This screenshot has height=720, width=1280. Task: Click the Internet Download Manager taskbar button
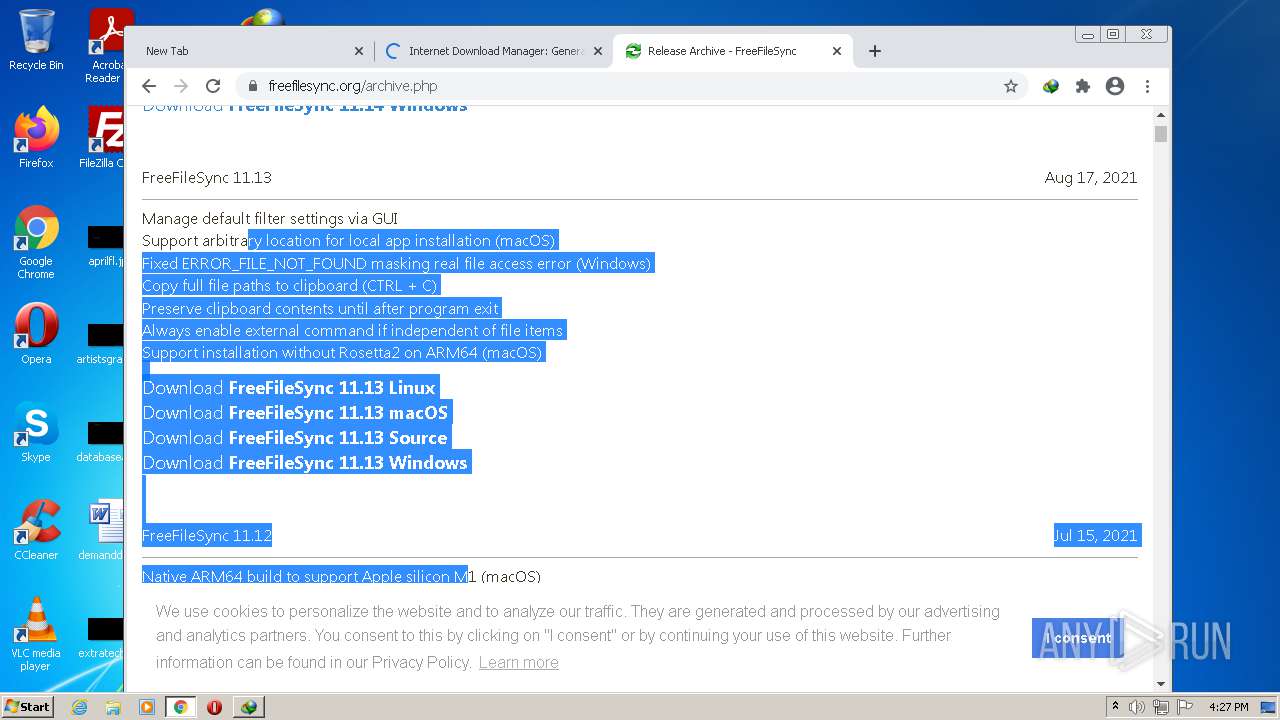click(x=249, y=707)
